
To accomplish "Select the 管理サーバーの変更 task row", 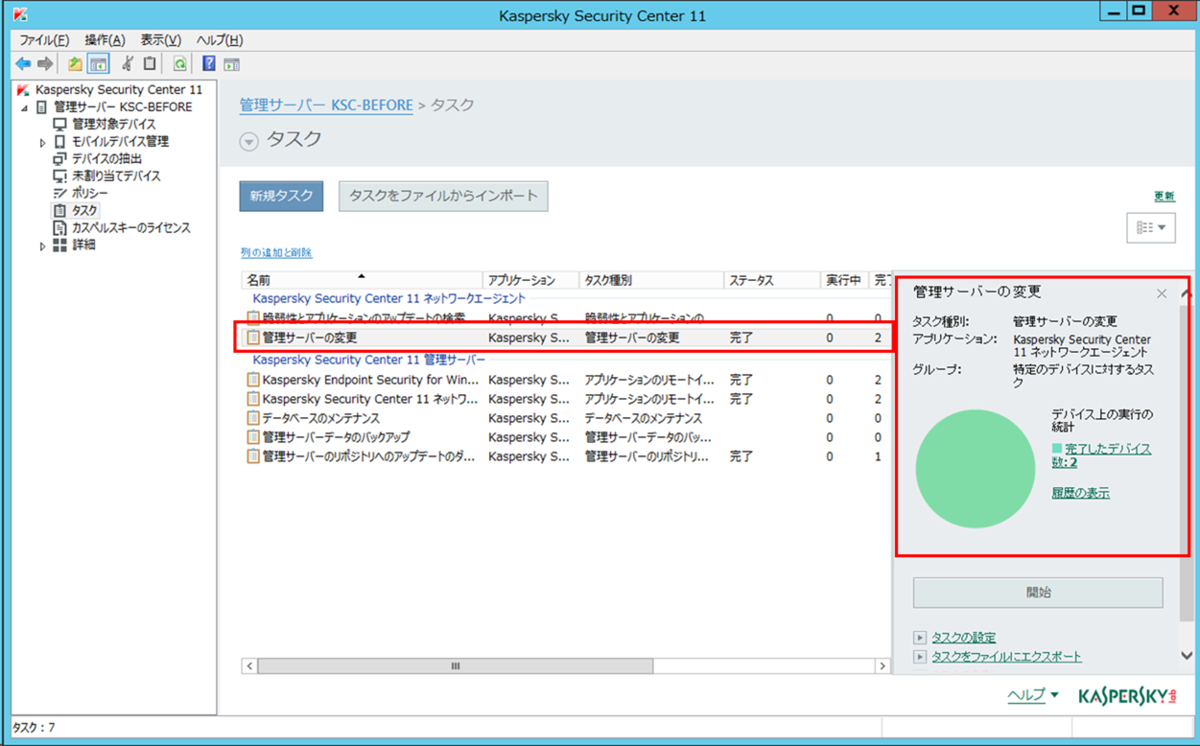I will (x=564, y=337).
